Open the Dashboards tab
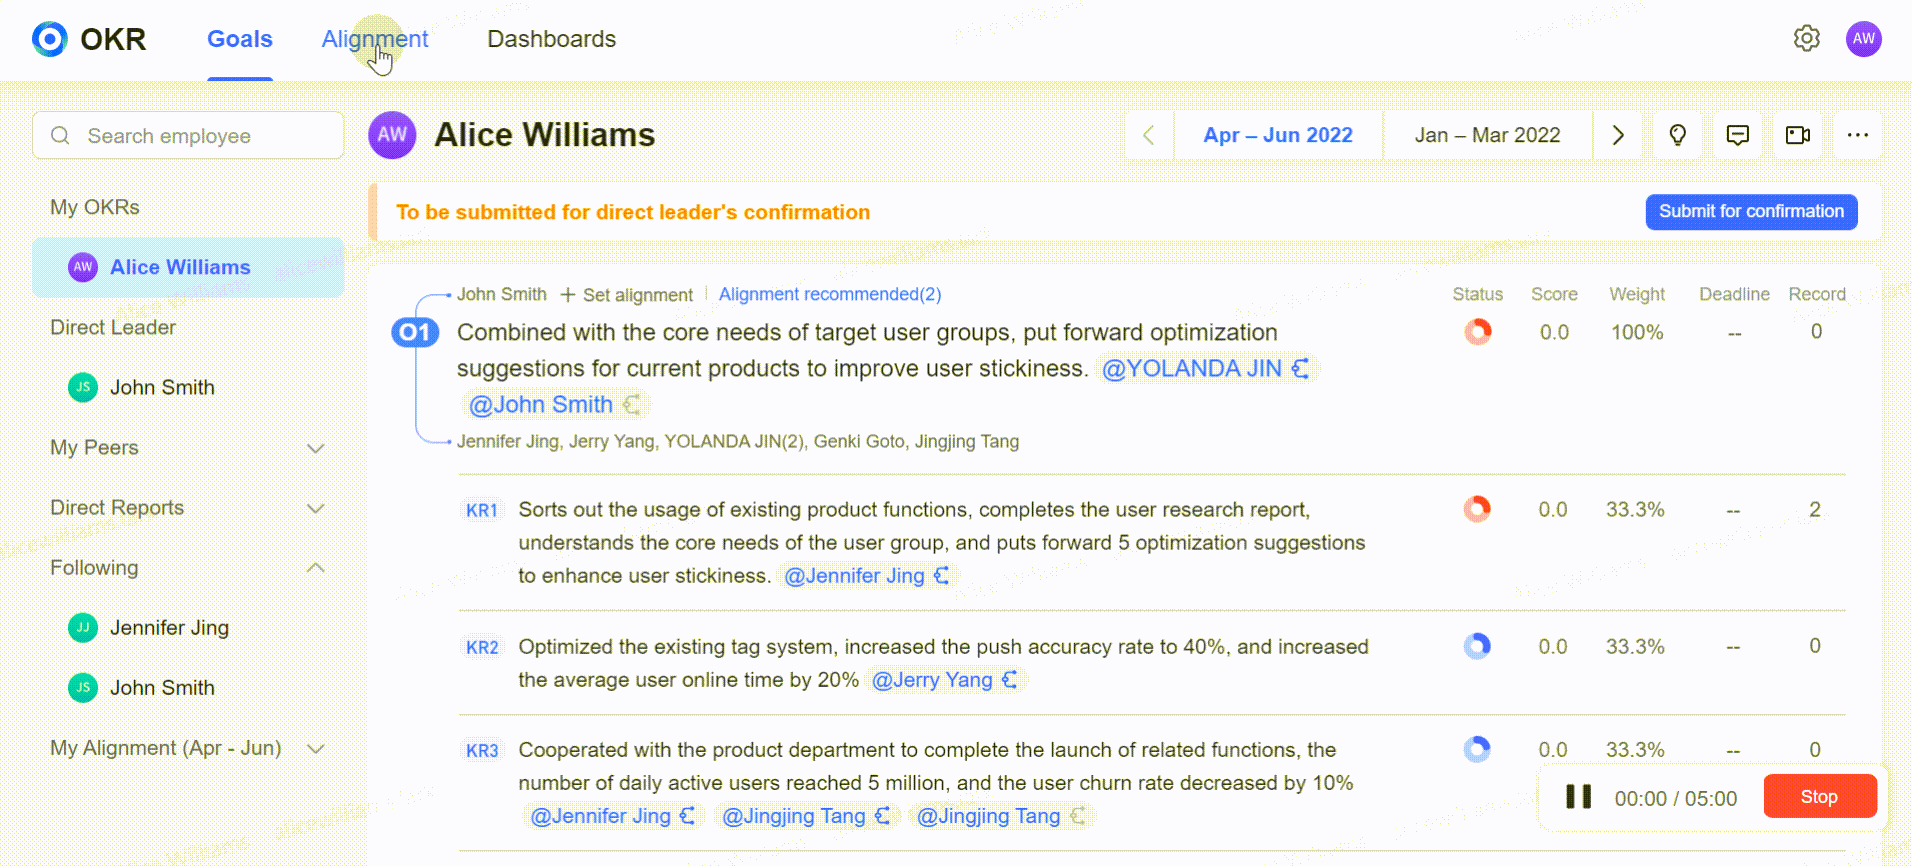Image resolution: width=1912 pixels, height=866 pixels. point(551,39)
